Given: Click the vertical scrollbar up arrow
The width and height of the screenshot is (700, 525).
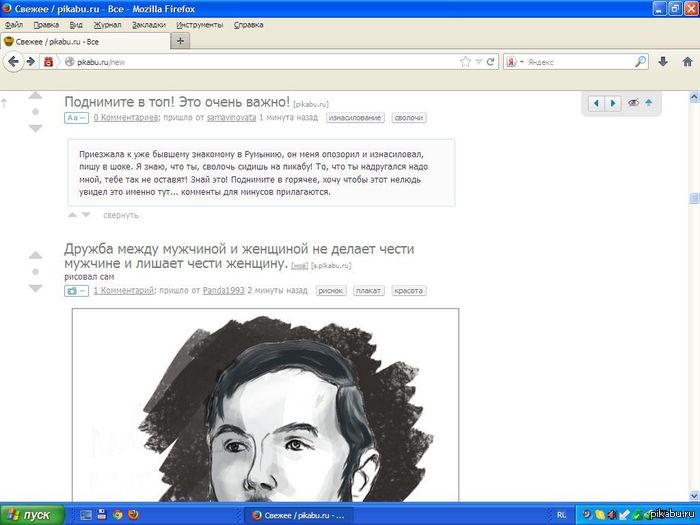Looking at the screenshot, I should pos(694,96).
